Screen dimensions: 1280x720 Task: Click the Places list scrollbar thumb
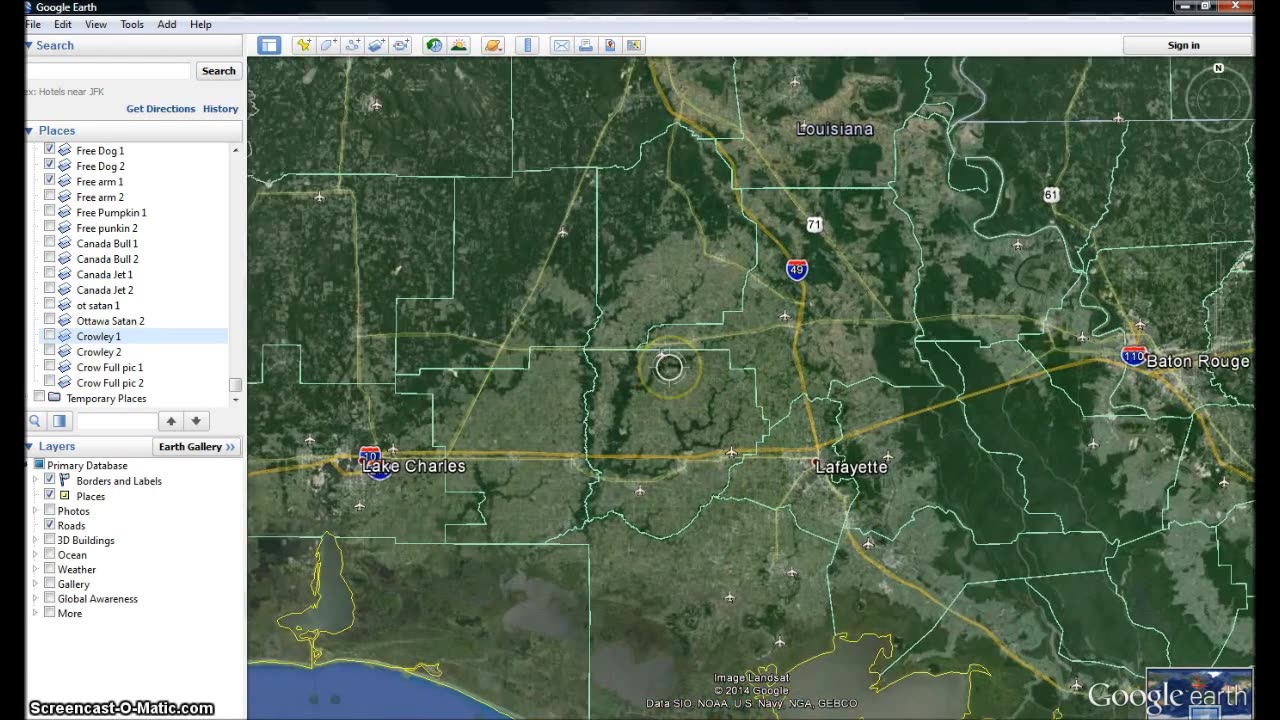click(235, 384)
